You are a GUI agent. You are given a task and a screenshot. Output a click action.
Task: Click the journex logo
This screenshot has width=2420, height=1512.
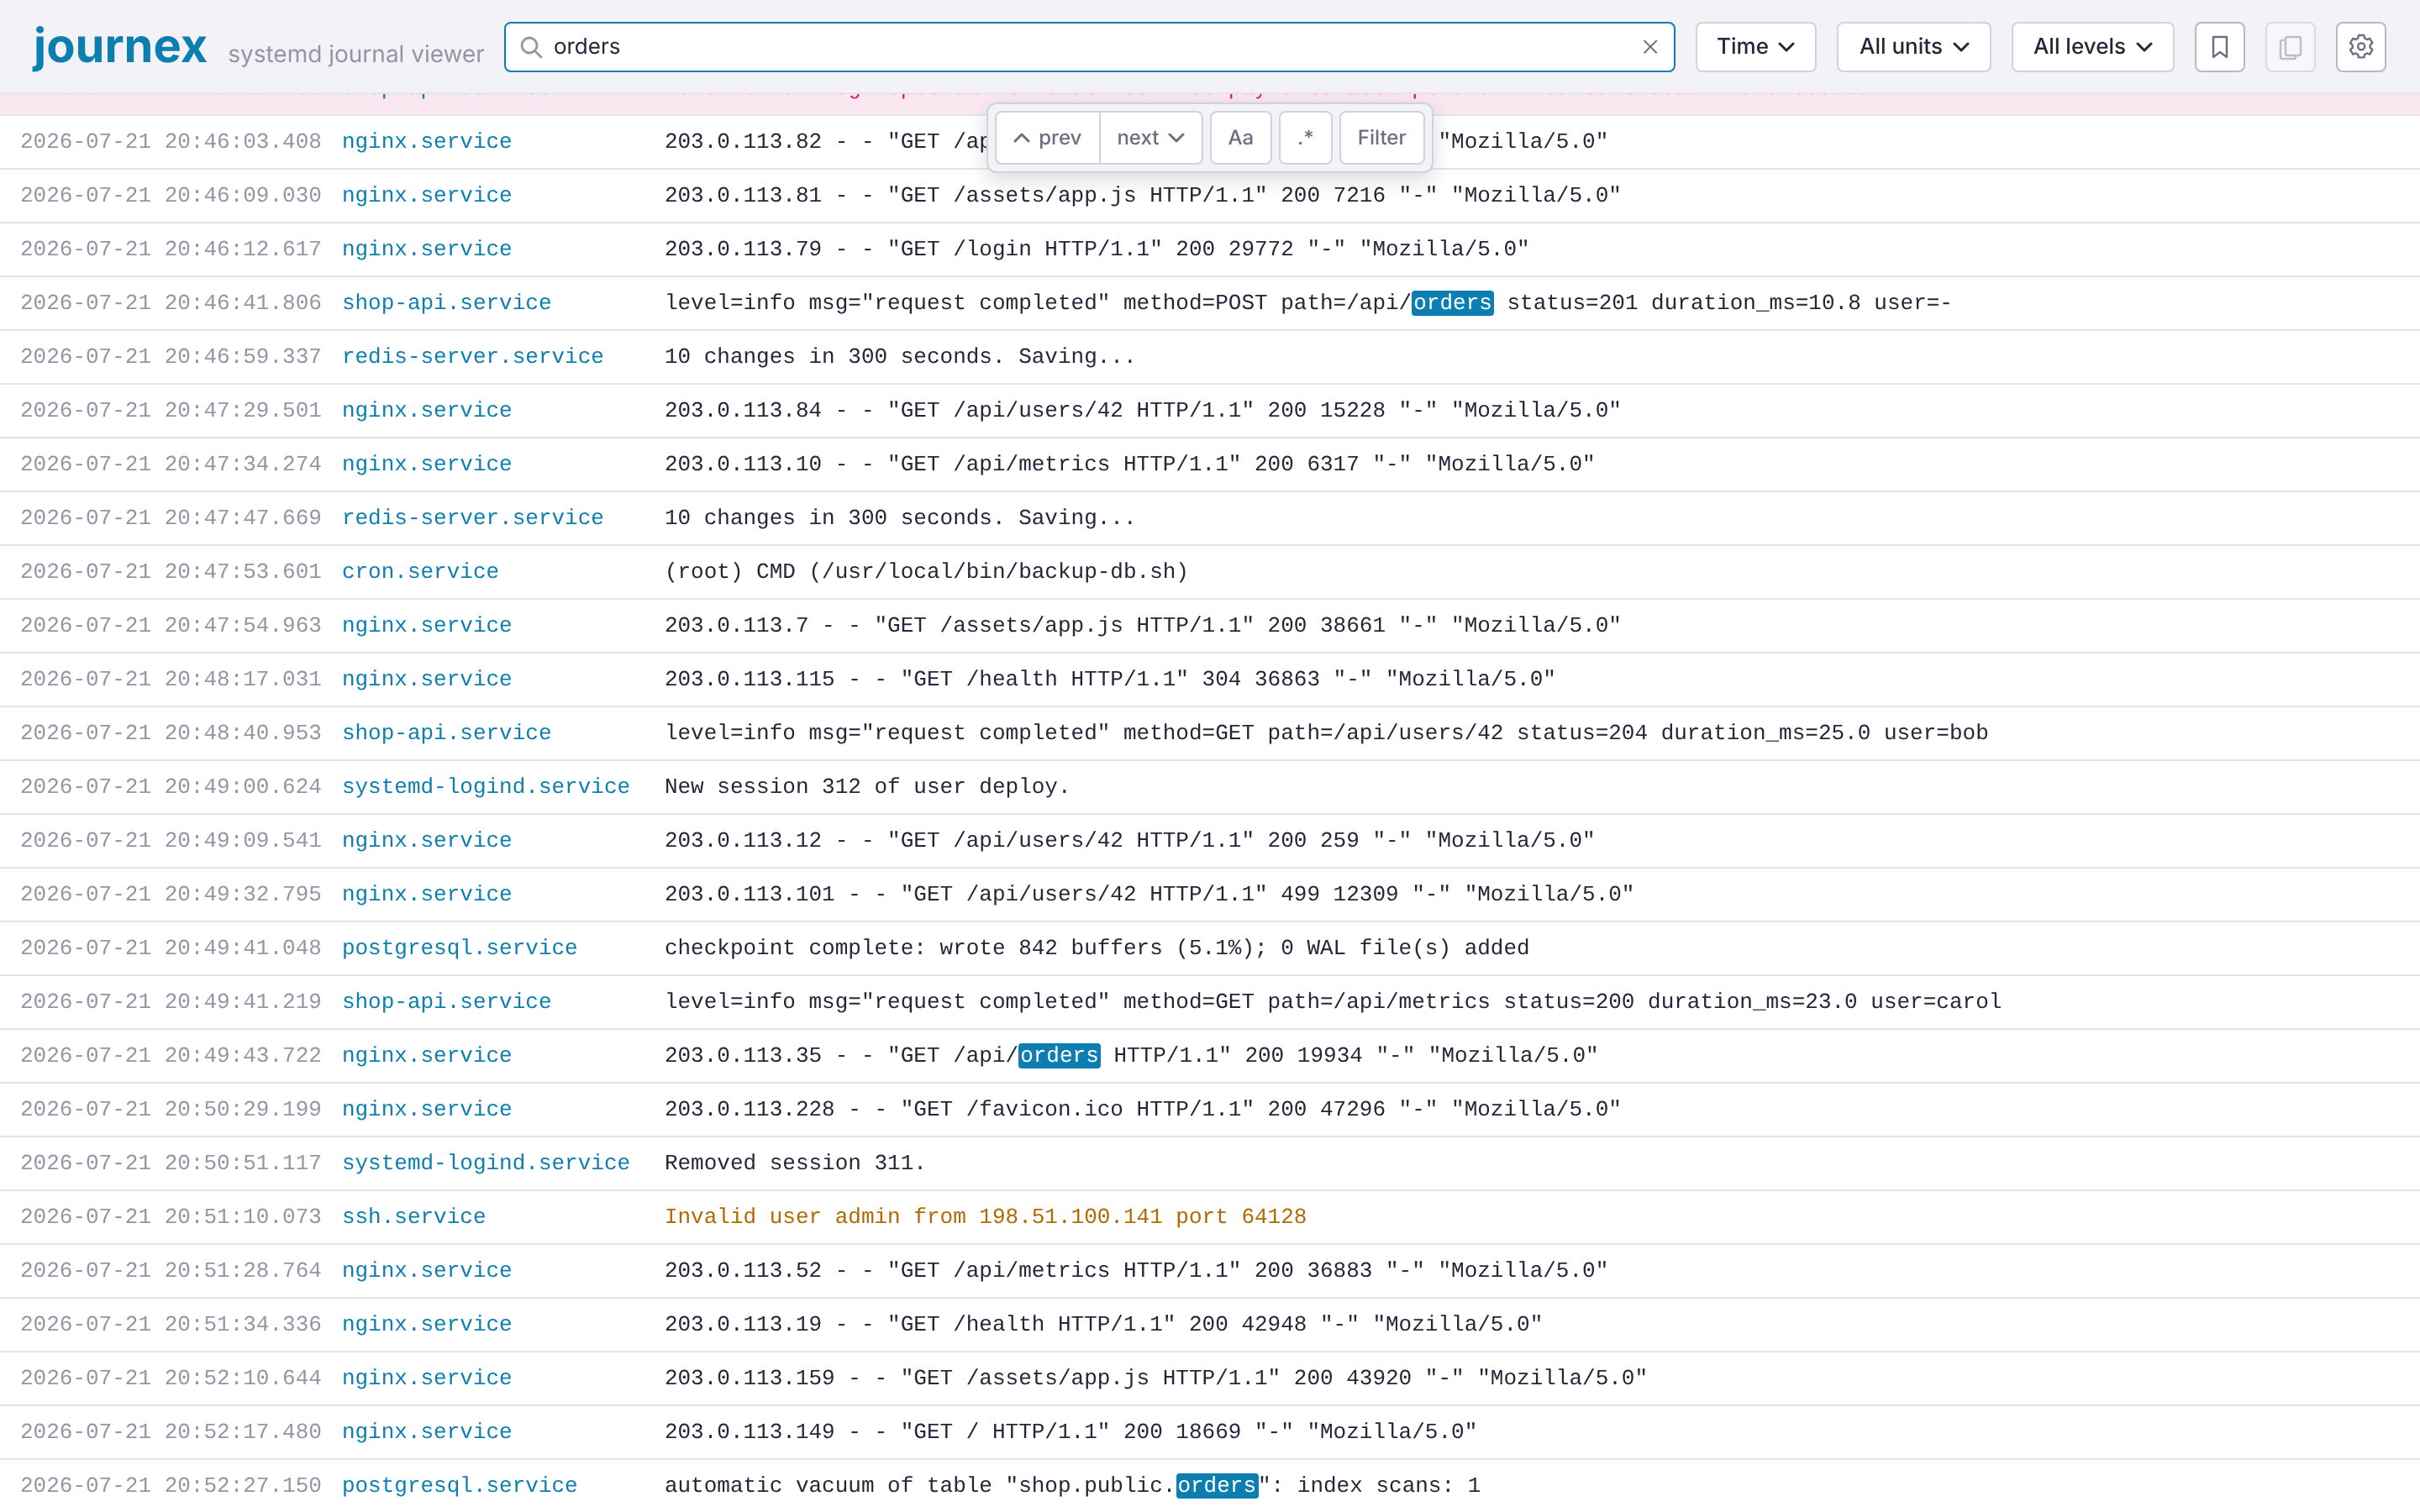click(119, 47)
